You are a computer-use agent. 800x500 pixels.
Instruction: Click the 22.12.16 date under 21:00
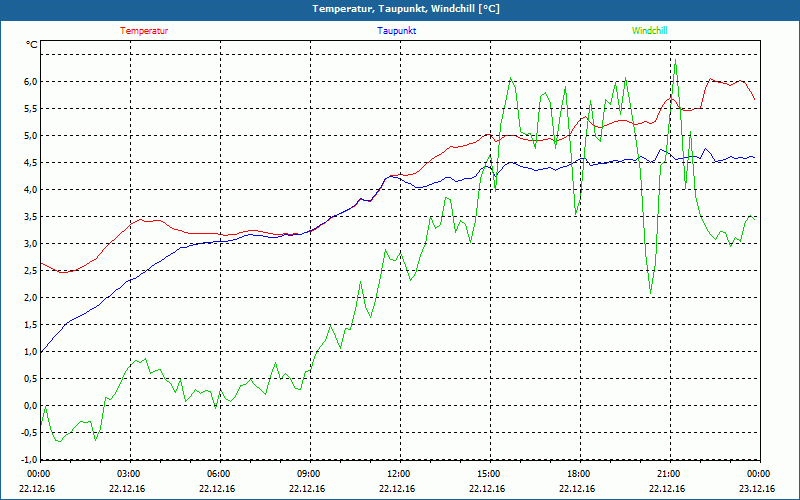668,489
